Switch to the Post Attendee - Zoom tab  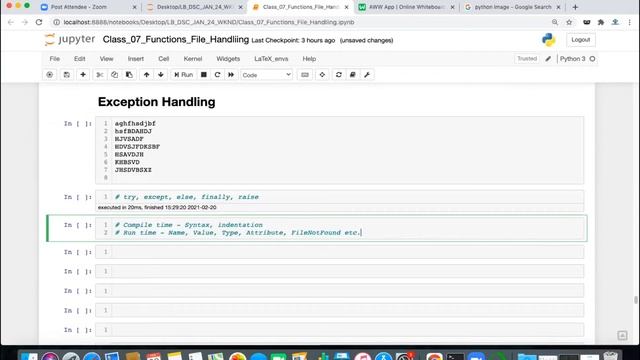point(79,7)
